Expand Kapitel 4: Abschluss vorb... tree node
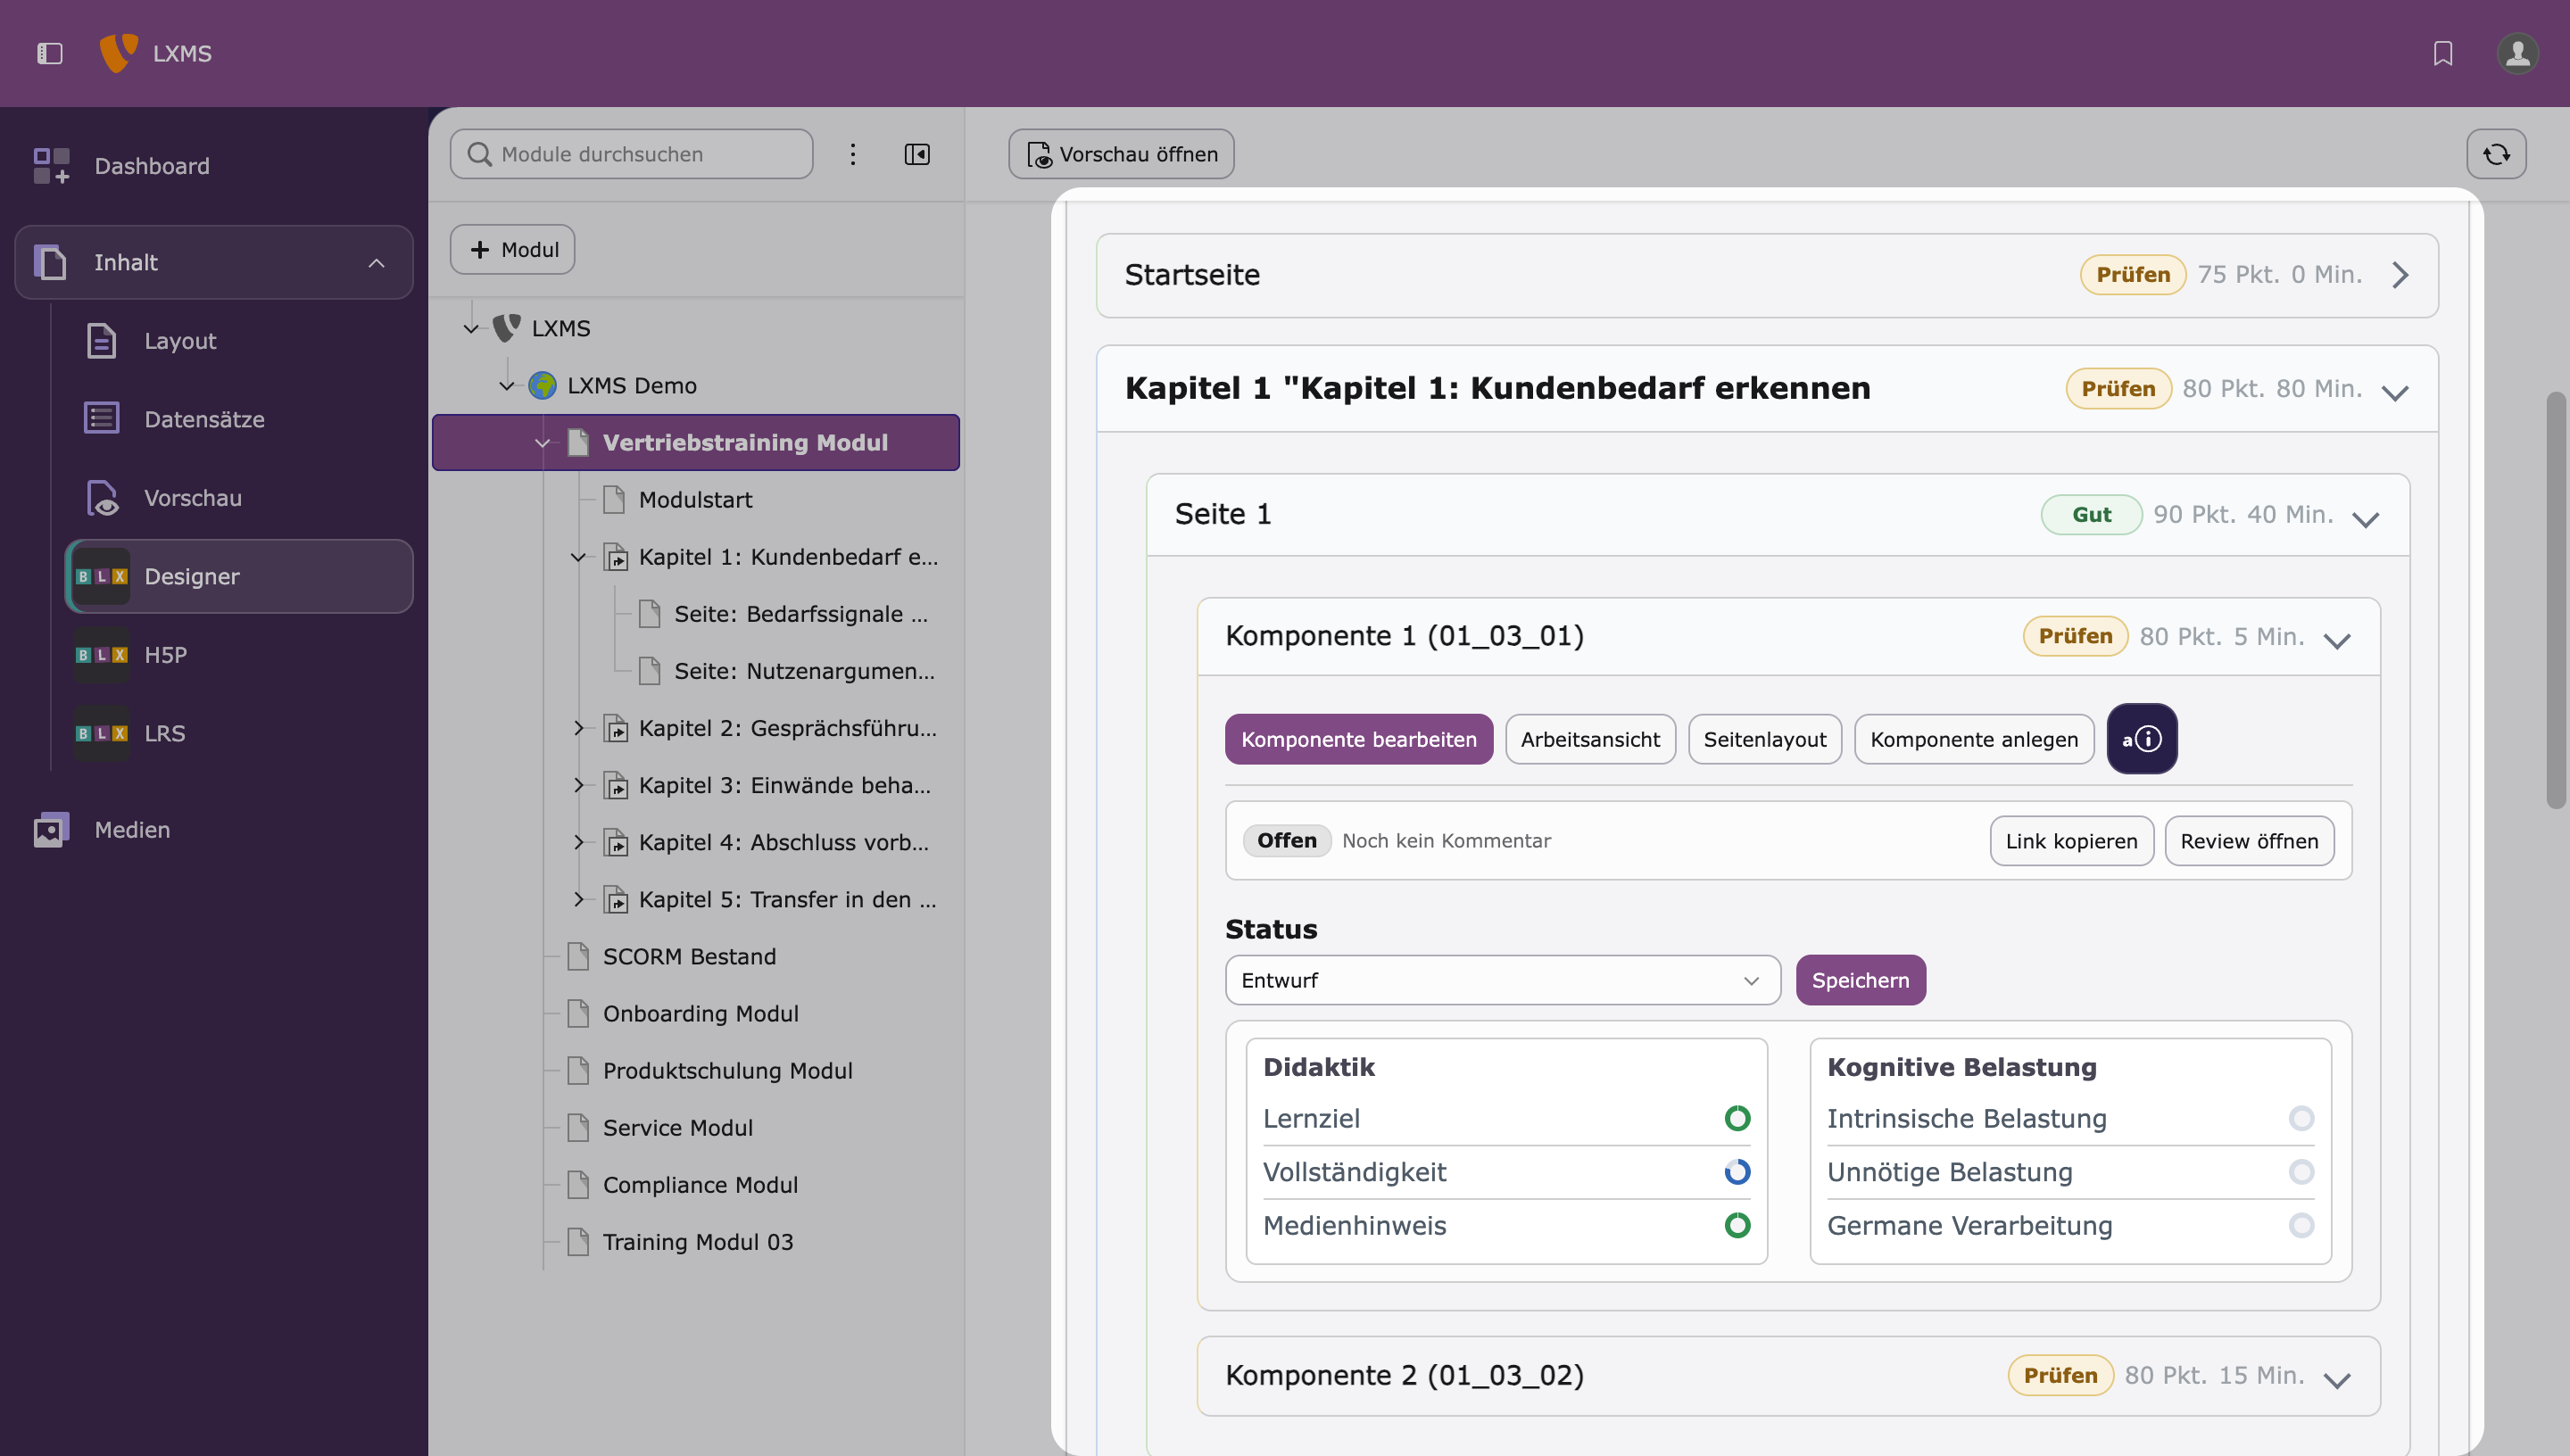This screenshot has height=1456, width=2570. click(578, 842)
